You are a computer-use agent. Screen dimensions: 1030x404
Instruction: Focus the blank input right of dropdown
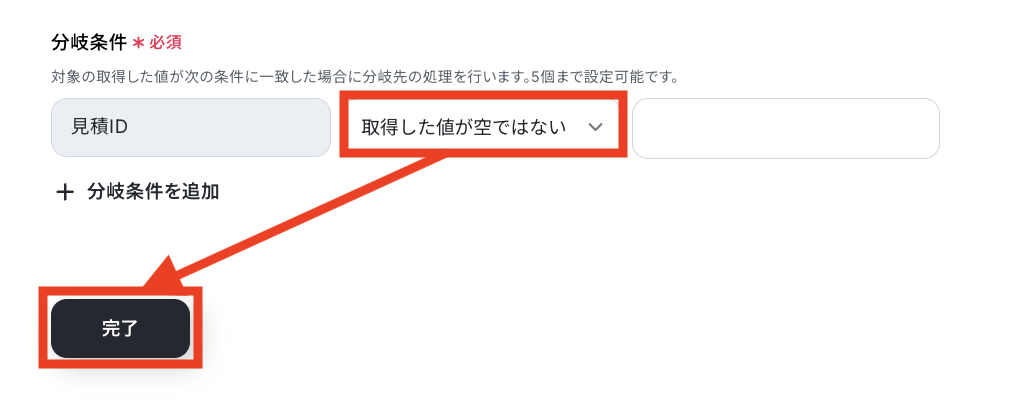tap(786, 128)
